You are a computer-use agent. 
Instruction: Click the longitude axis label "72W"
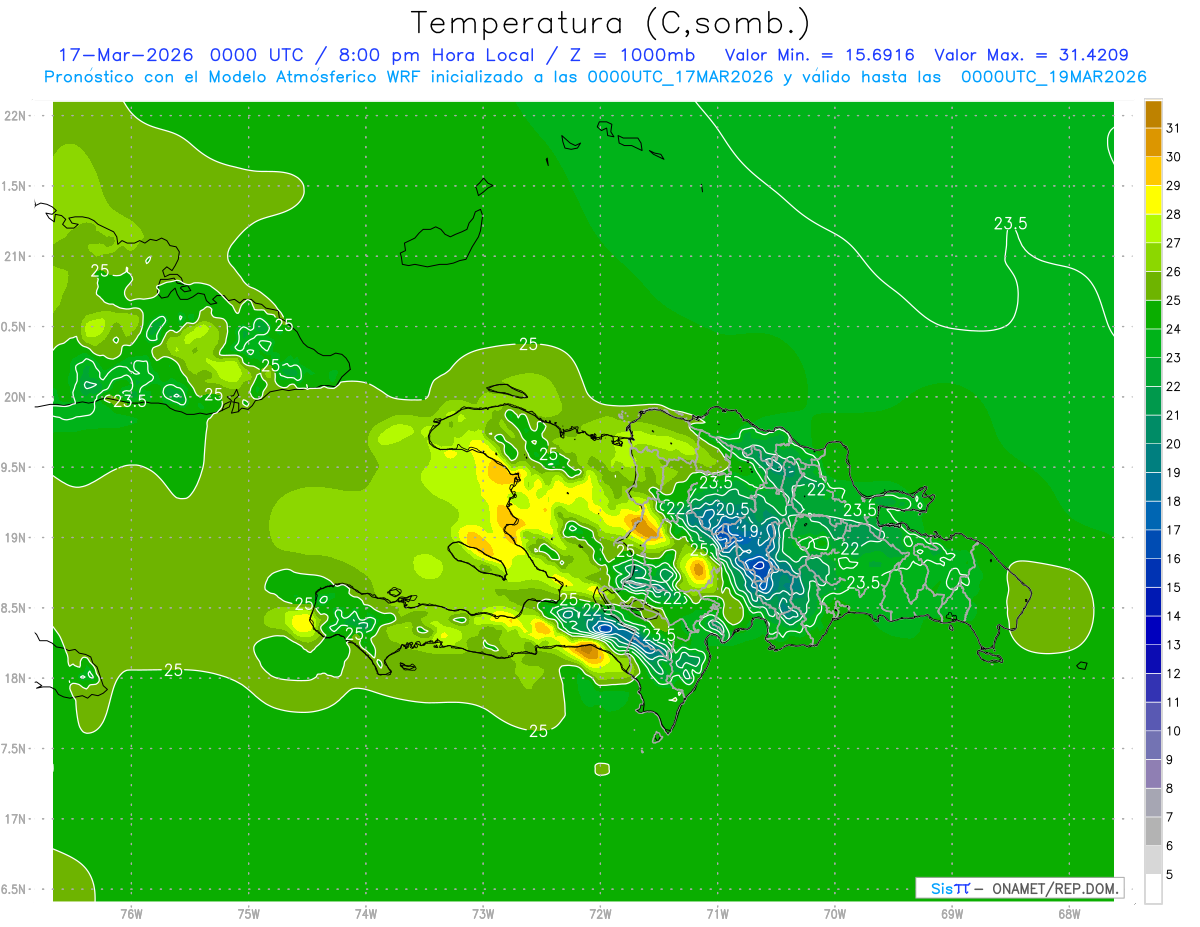pyautogui.click(x=600, y=913)
